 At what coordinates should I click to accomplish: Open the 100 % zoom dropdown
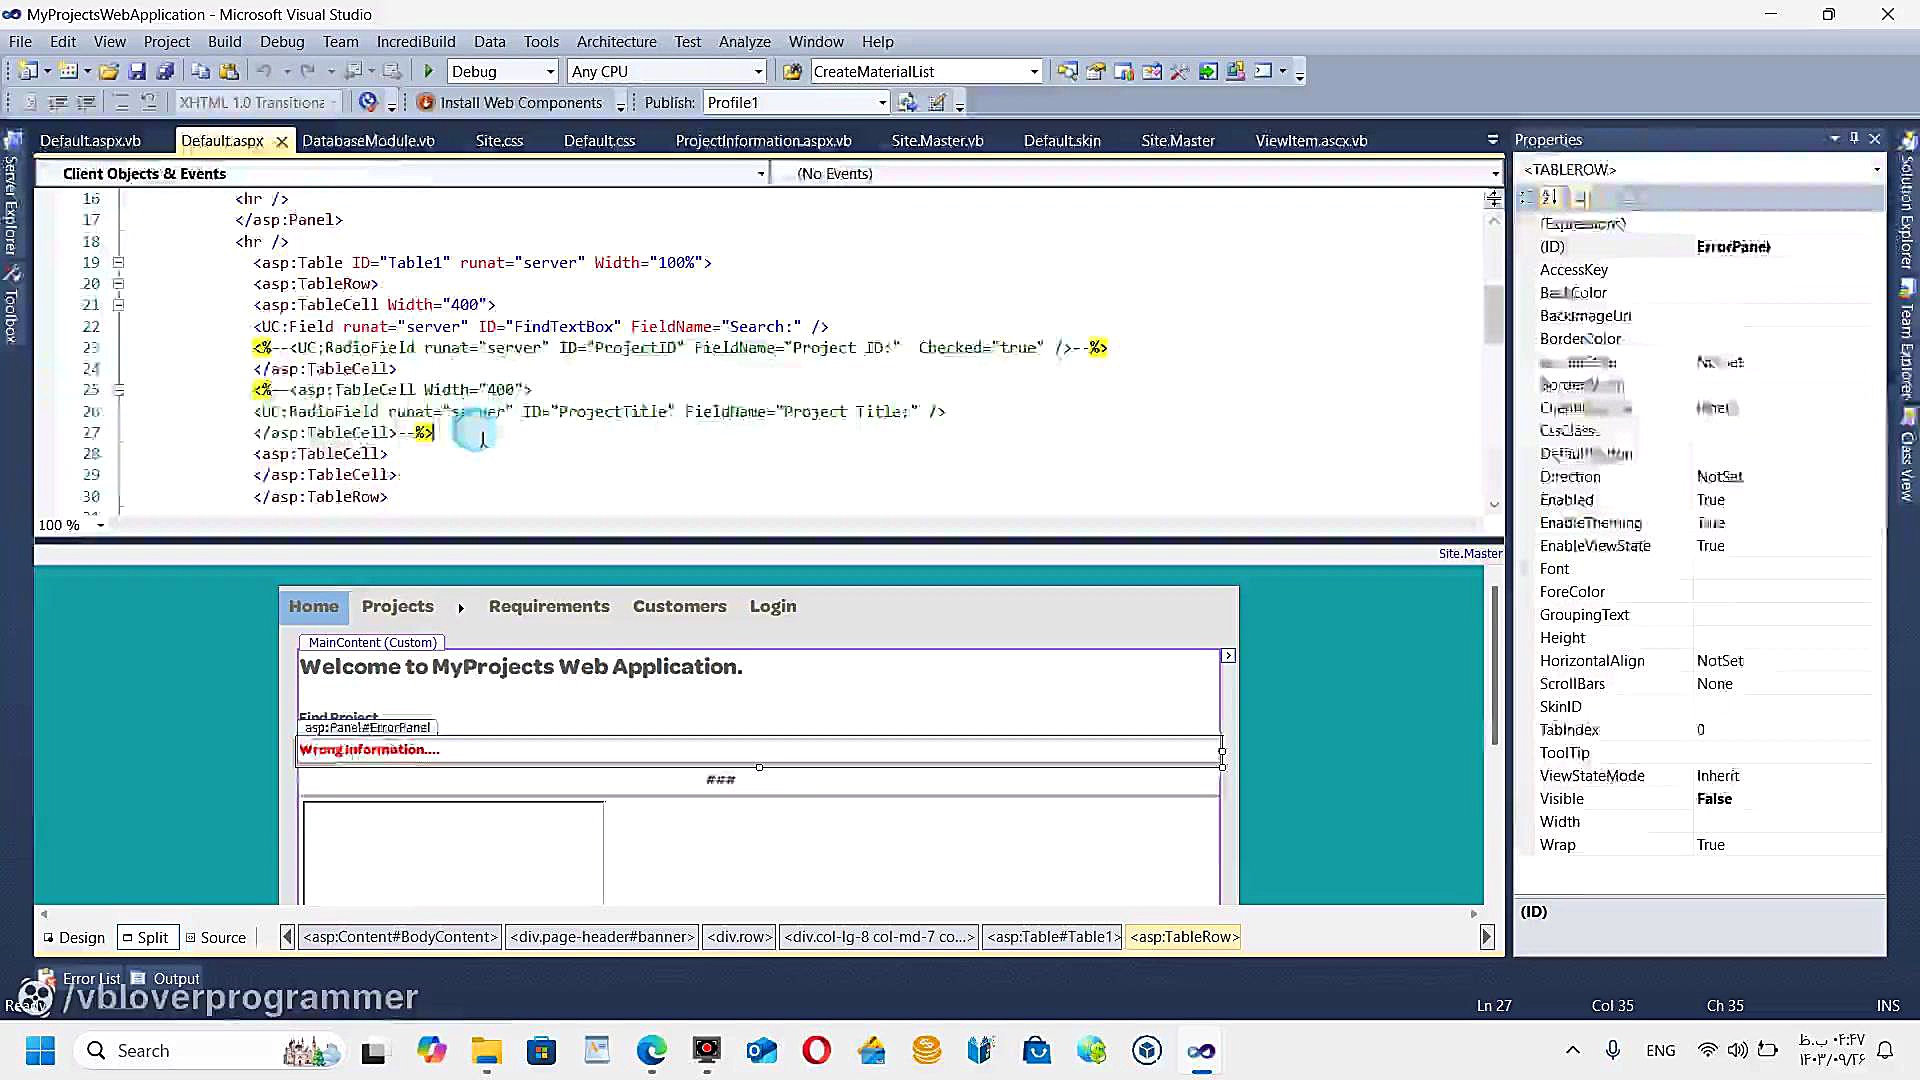click(100, 525)
